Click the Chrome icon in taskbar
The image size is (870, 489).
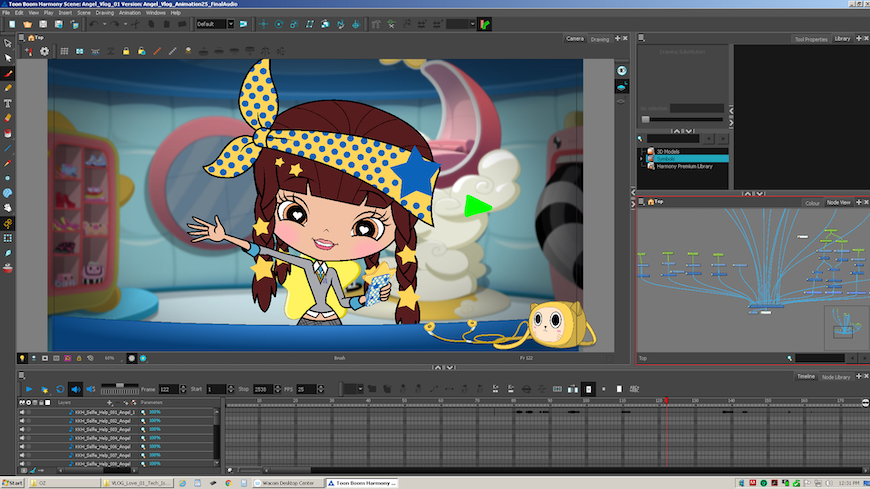click(x=228, y=483)
